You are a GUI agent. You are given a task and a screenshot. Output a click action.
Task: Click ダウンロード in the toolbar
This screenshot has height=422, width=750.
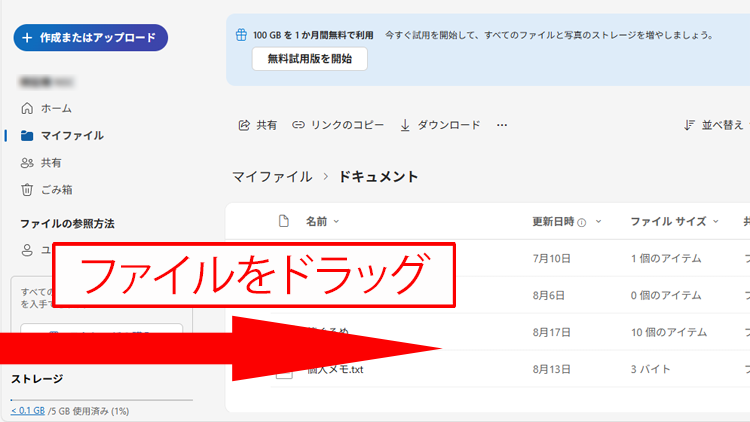tap(440, 125)
